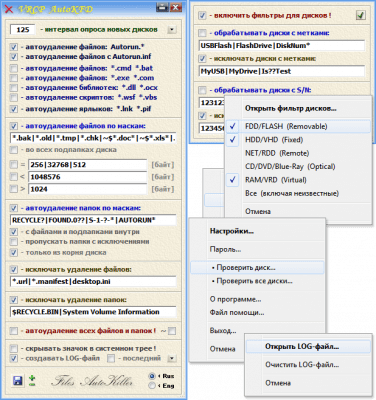This screenshot has width=376, height=400.
Task: Tick the small checkbox next to the tilde
Action: pyautogui.click(x=172, y=331)
